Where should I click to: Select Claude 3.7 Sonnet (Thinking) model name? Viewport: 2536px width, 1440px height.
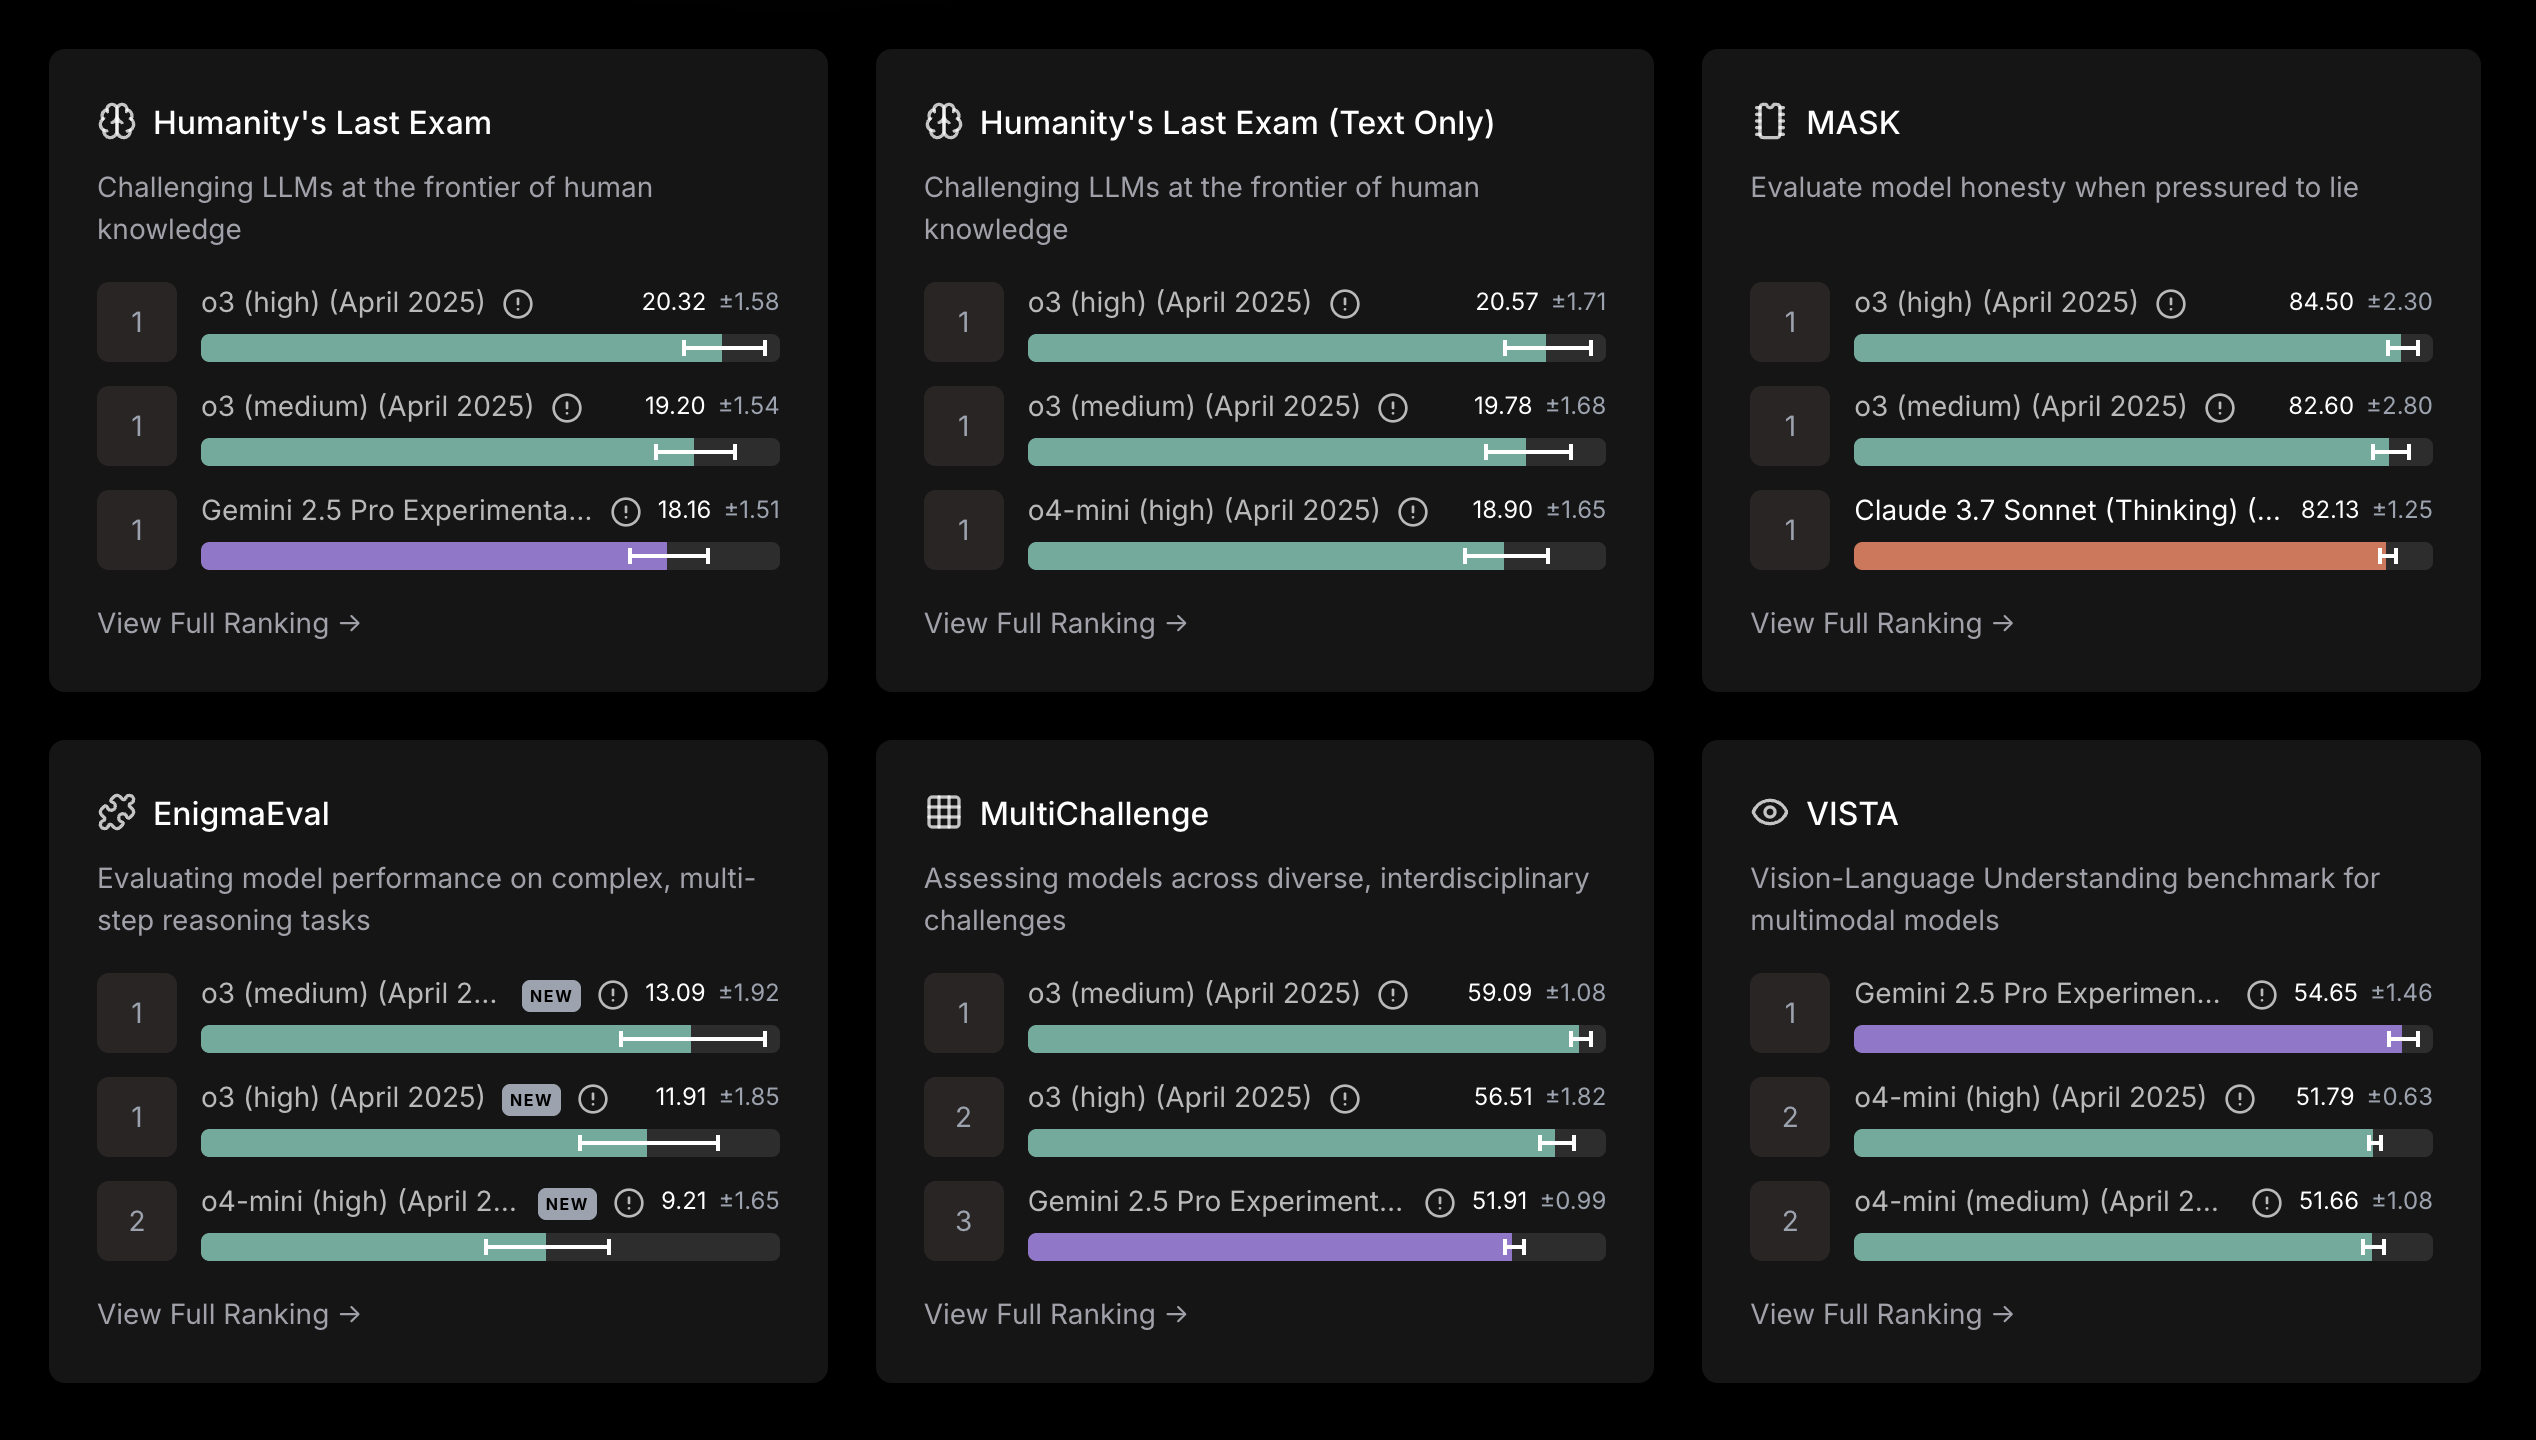click(x=2067, y=511)
